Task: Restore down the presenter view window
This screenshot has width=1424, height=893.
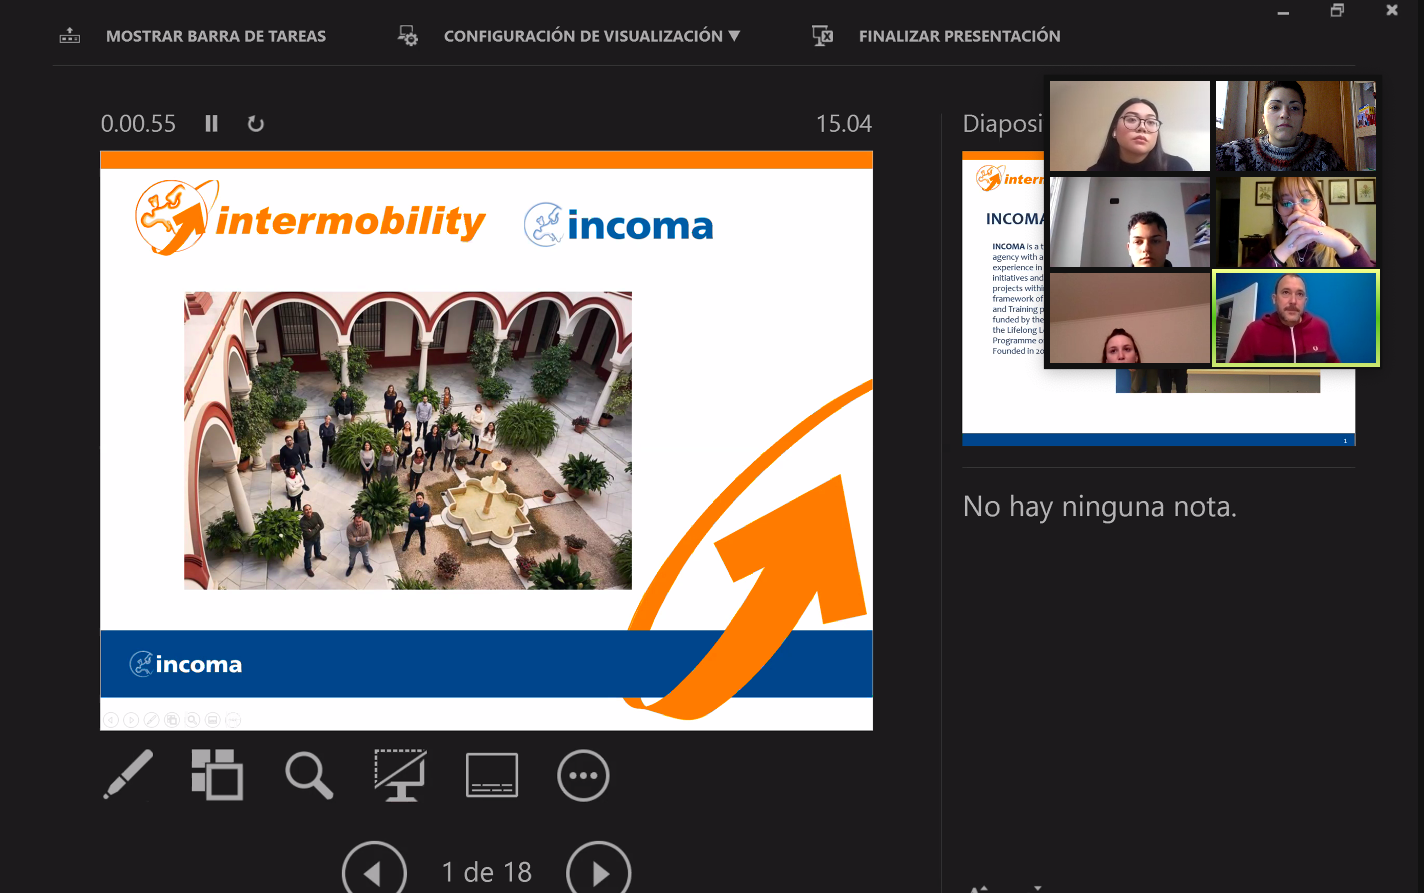Action: (1337, 11)
